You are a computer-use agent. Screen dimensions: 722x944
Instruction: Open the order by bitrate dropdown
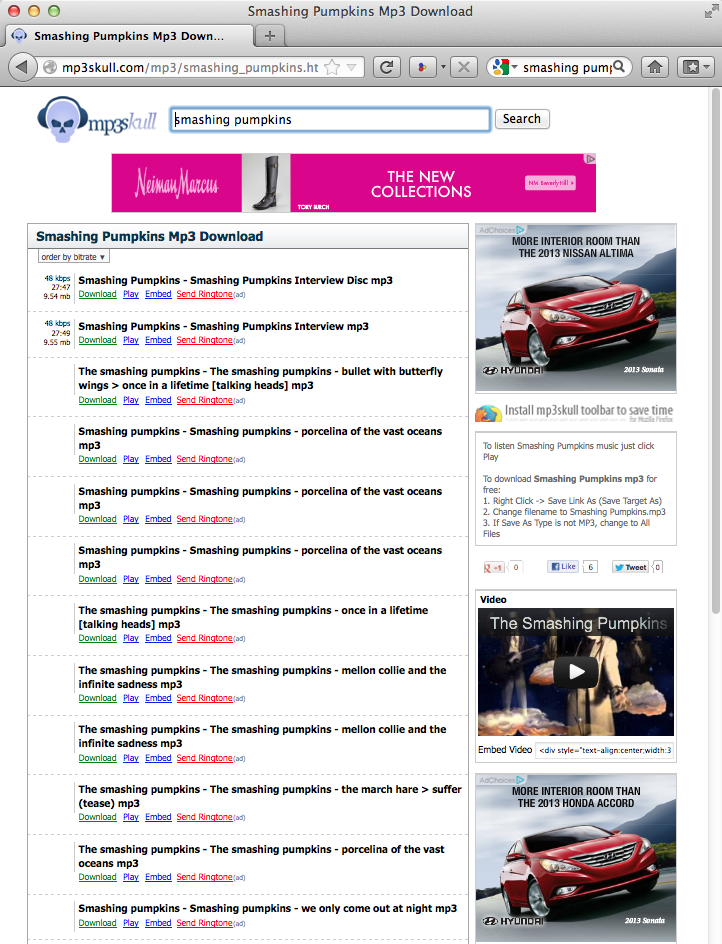point(73,257)
